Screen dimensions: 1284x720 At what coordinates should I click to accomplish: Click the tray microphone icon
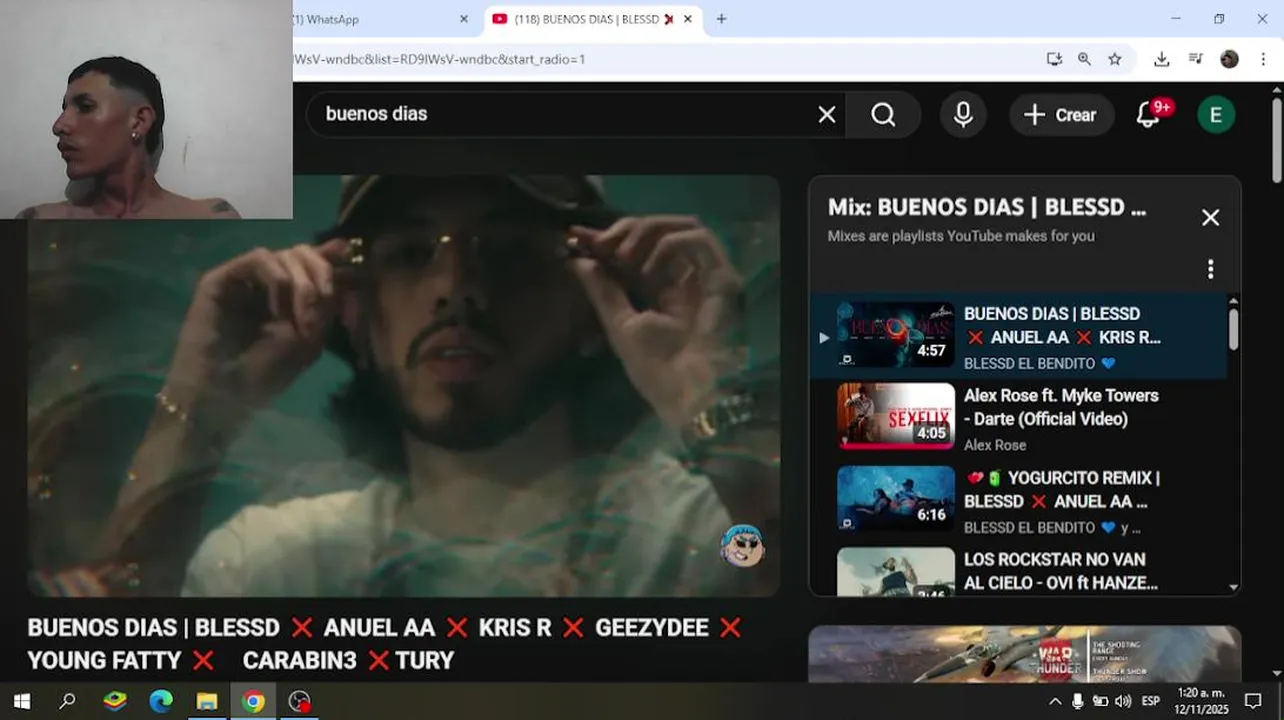(1077, 702)
